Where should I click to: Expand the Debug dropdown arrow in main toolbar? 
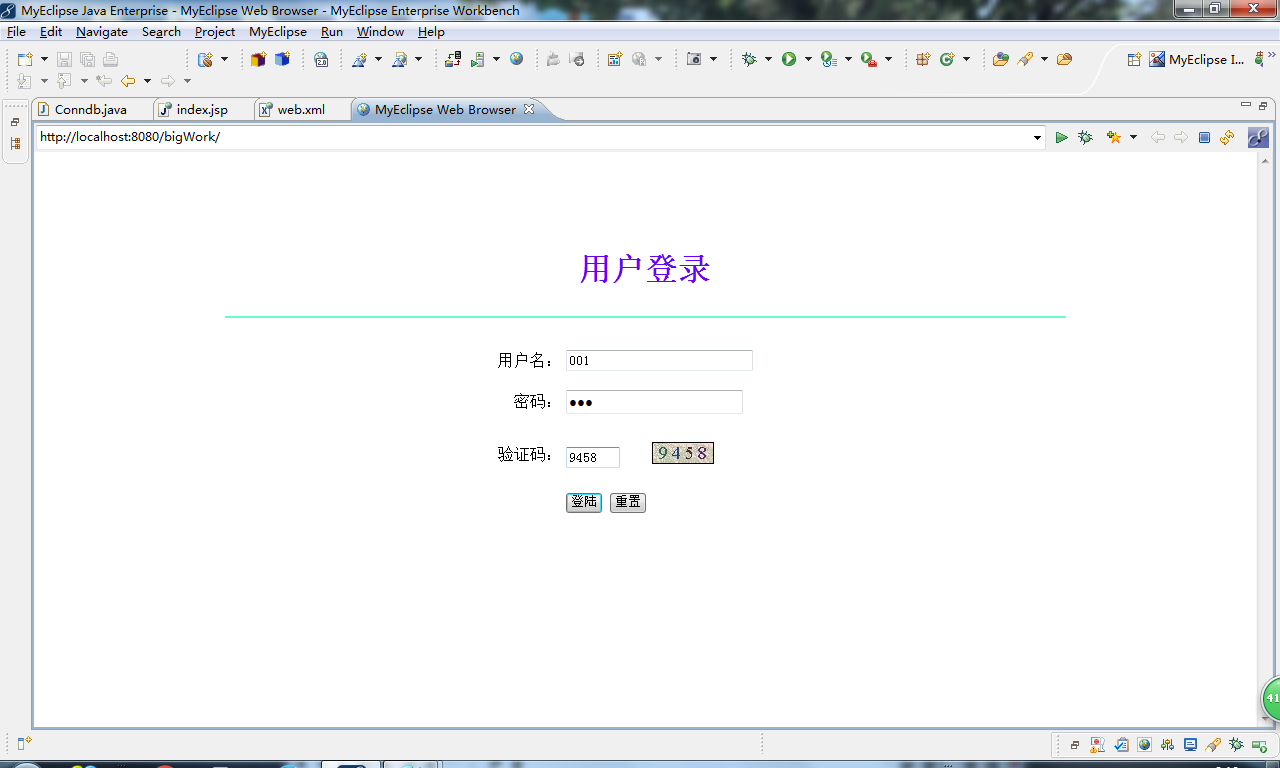[768, 60]
